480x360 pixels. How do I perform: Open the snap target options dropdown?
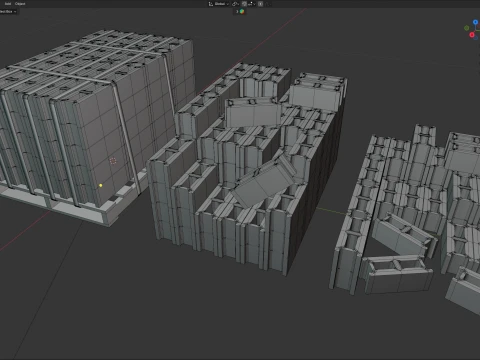coord(251,4)
